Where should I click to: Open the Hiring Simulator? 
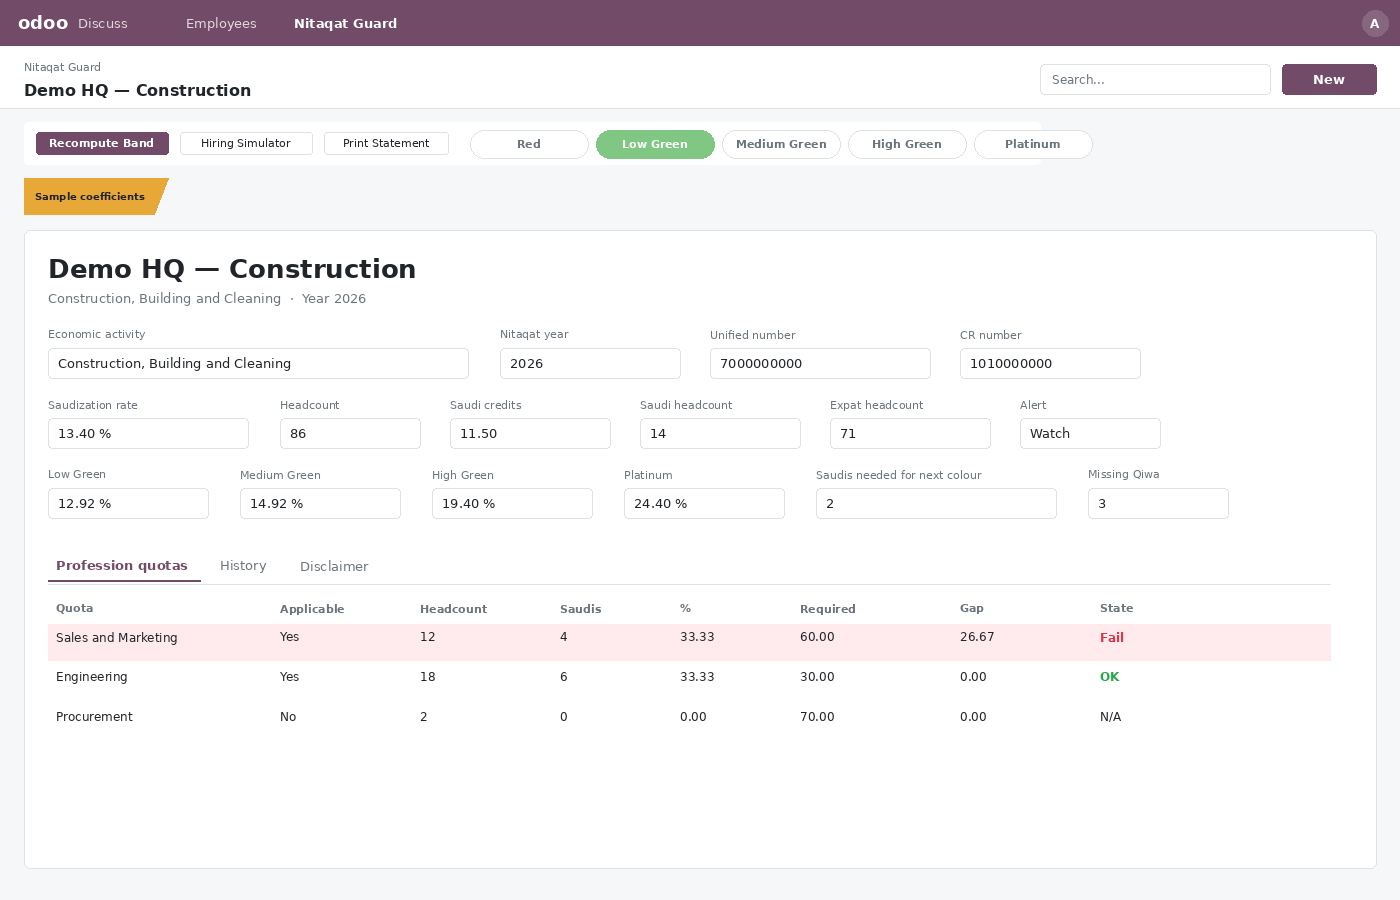click(x=246, y=143)
